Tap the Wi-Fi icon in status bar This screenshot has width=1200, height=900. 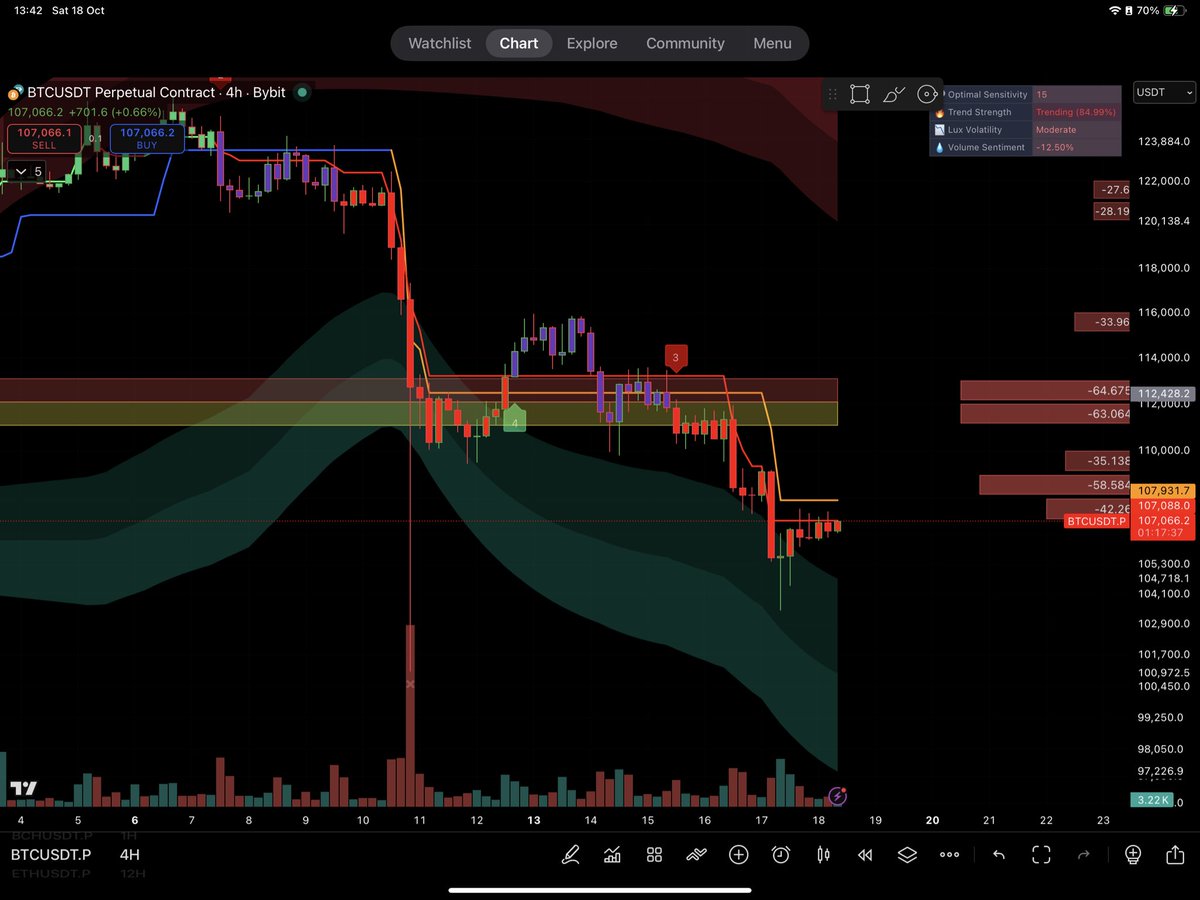(x=1116, y=10)
